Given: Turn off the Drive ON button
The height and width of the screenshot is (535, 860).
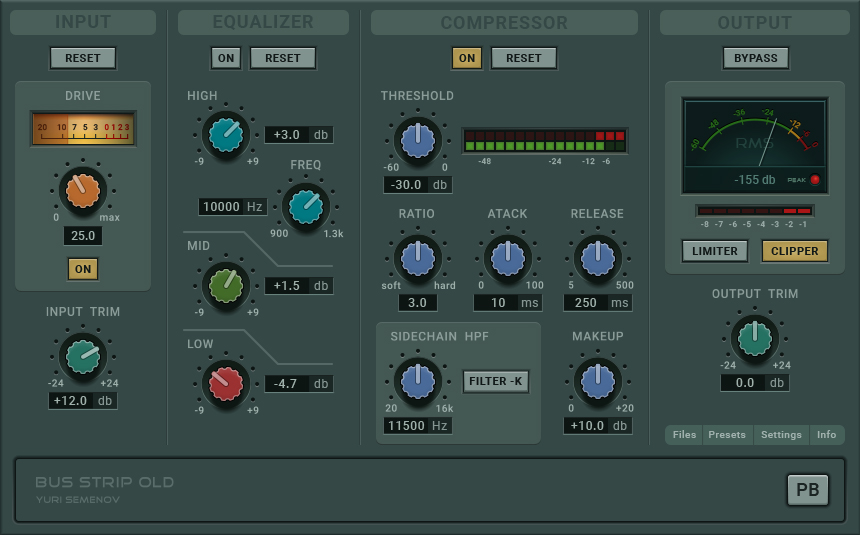Looking at the screenshot, I should pyautogui.click(x=83, y=269).
